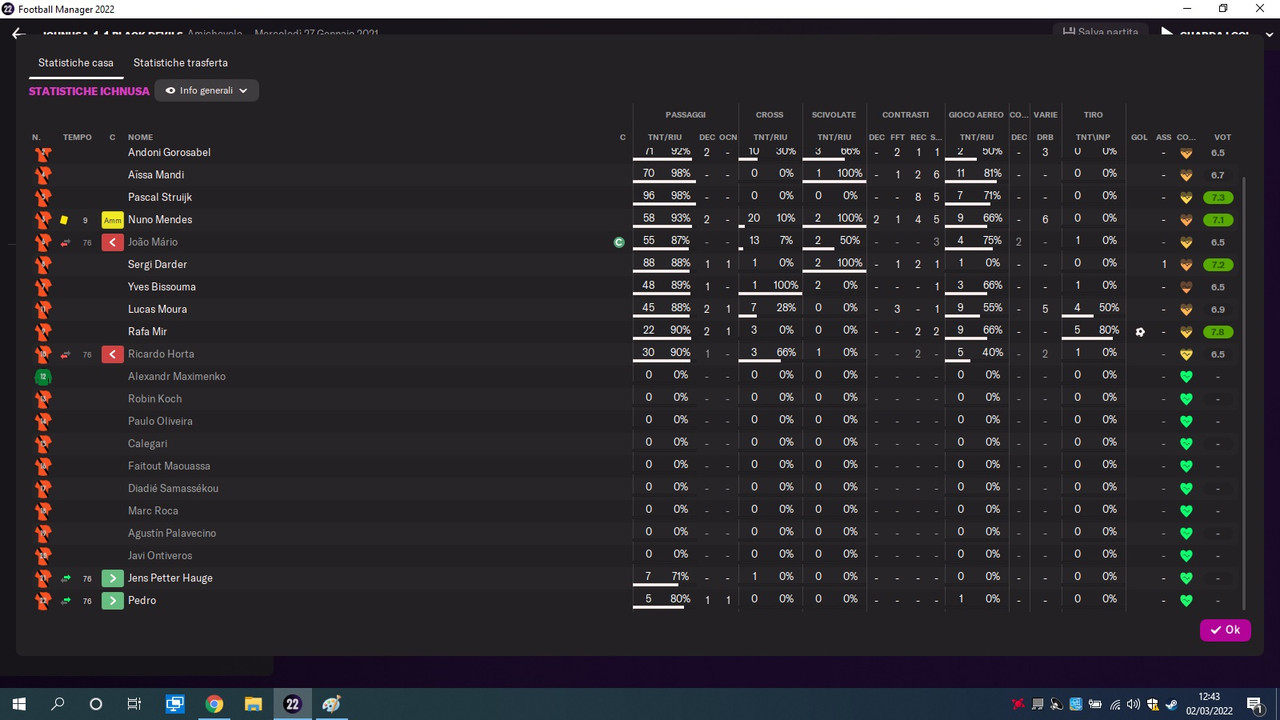The height and width of the screenshot is (720, 1280).
Task: Open Lucas Moura's player profile
Action: pyautogui.click(x=157, y=310)
